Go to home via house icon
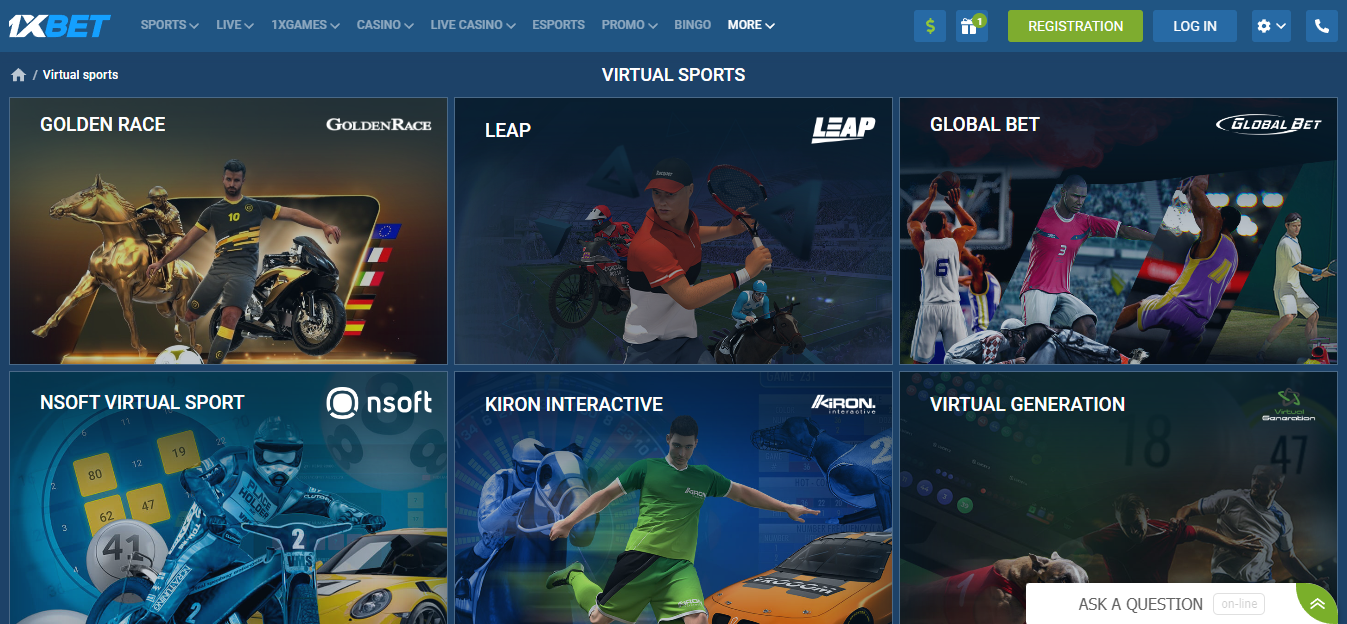The height and width of the screenshot is (624, 1347). click(18, 75)
